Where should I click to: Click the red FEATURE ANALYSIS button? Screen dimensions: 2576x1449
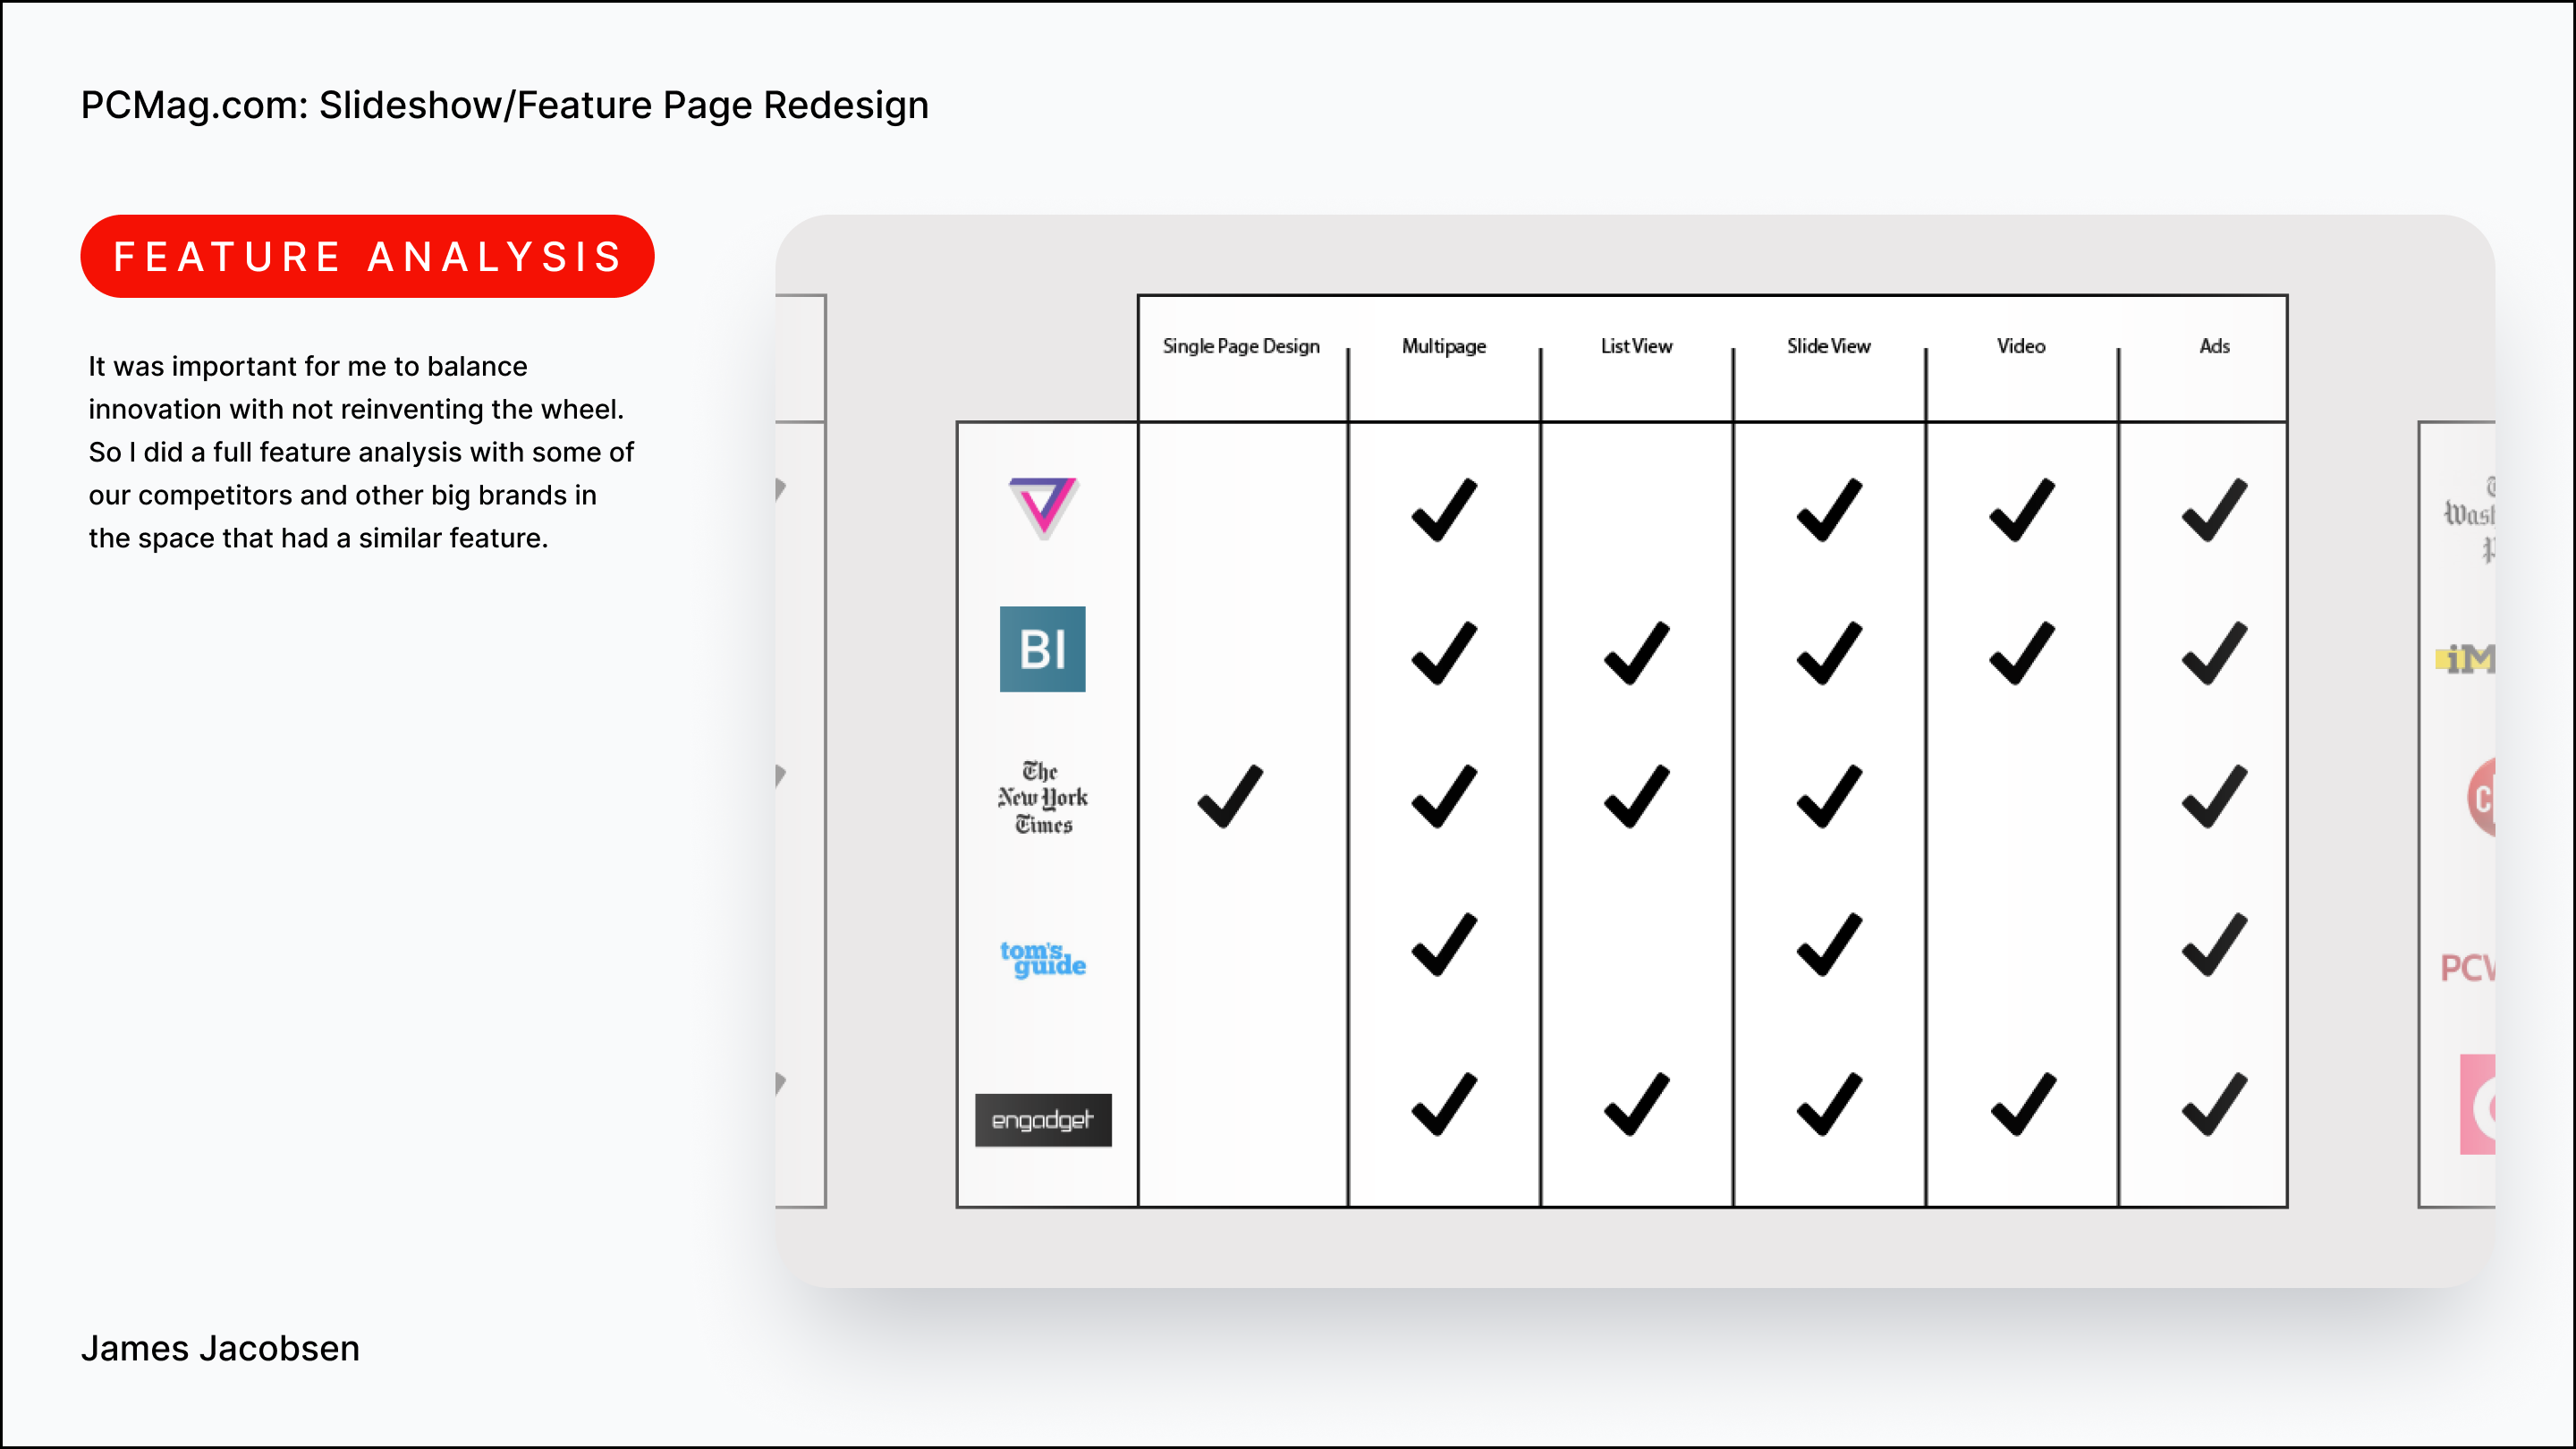[x=367, y=257]
